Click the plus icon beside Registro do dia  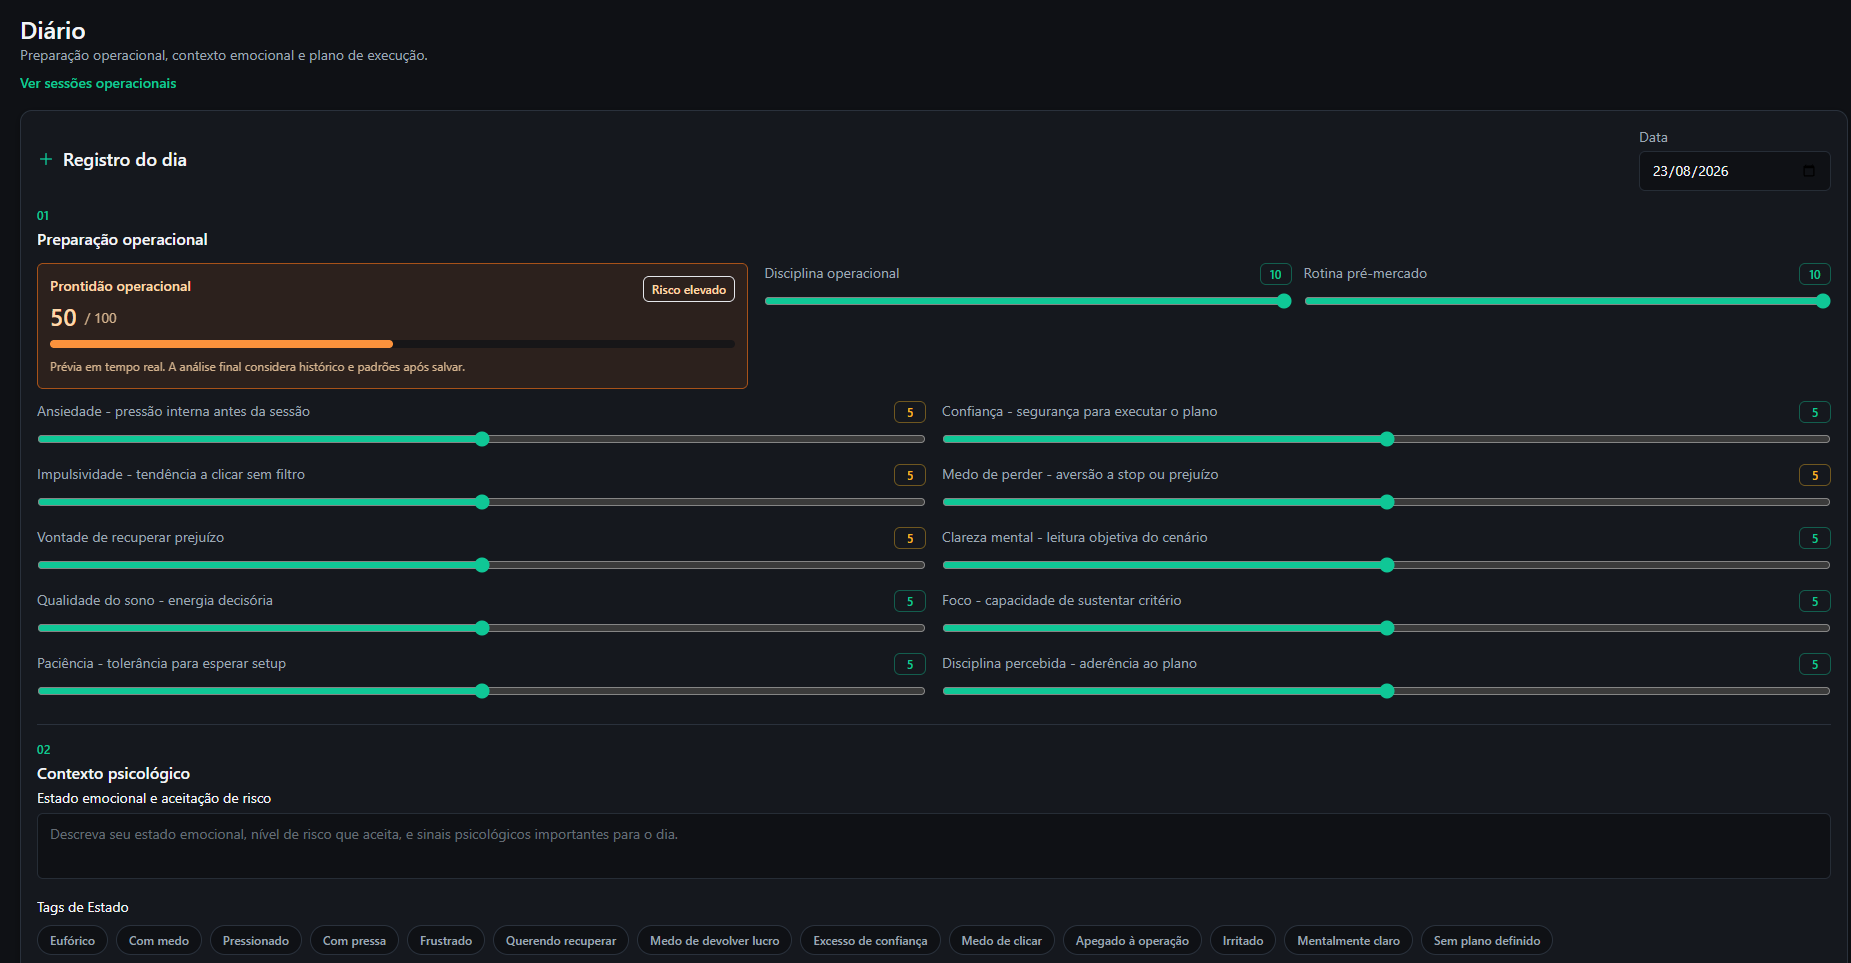(x=45, y=159)
